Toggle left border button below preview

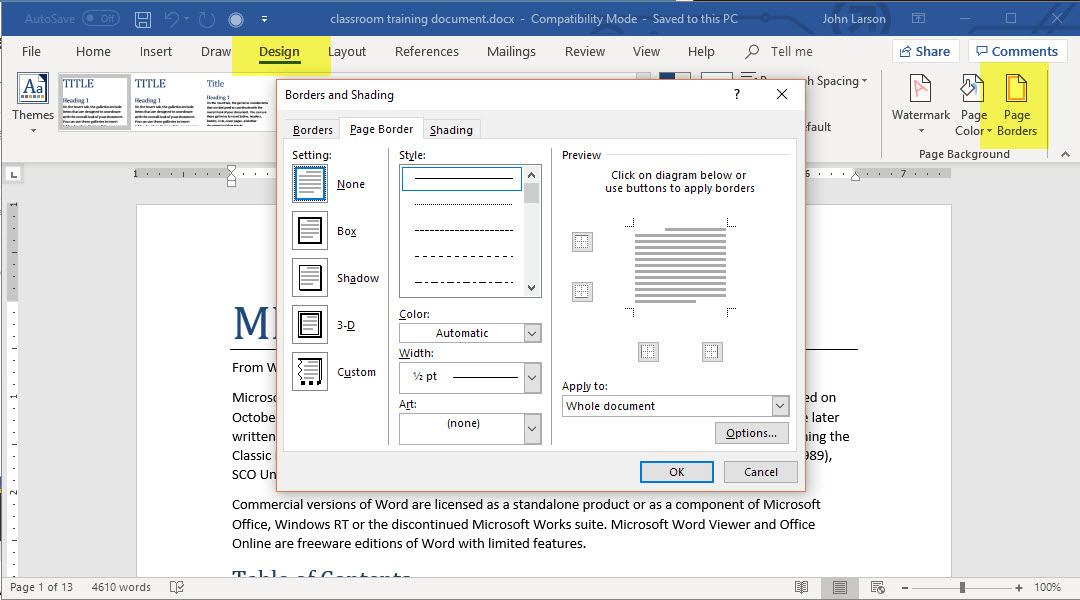[x=648, y=351]
